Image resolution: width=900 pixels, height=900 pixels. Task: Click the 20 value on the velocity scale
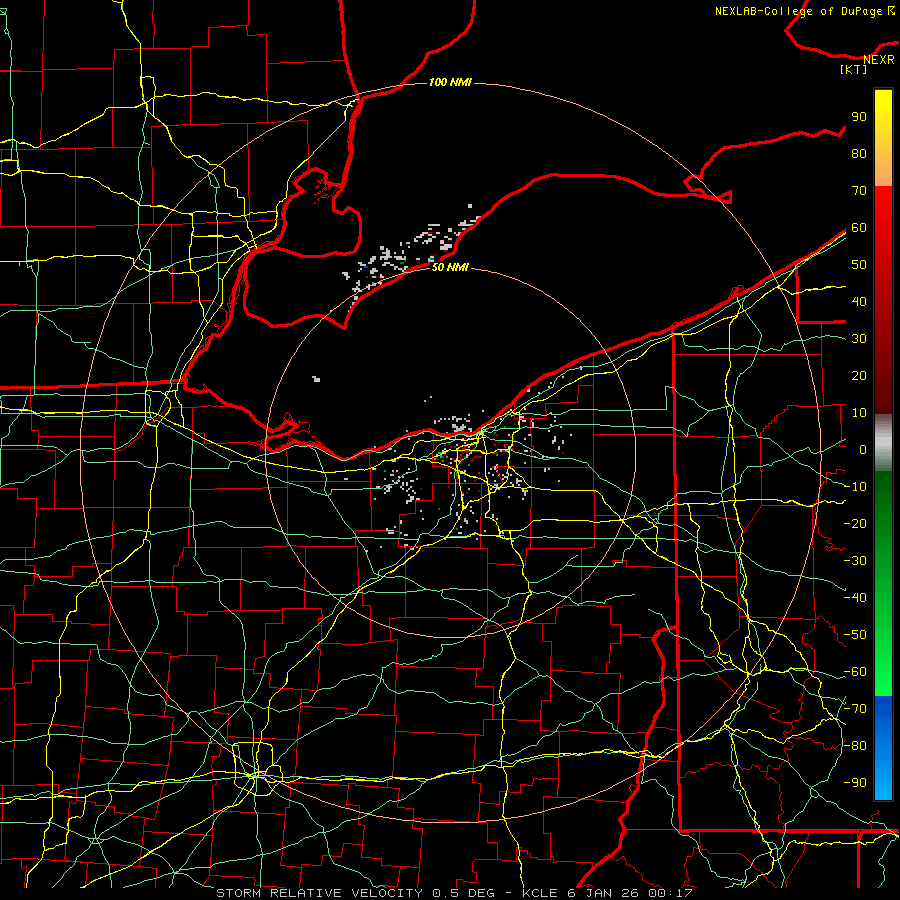tap(859, 375)
